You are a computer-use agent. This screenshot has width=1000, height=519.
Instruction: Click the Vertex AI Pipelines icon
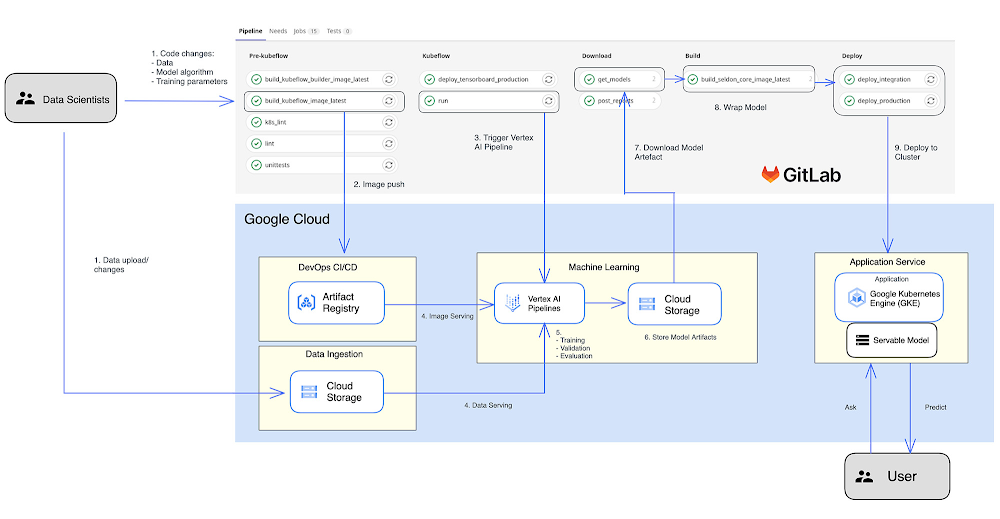pyautogui.click(x=513, y=303)
